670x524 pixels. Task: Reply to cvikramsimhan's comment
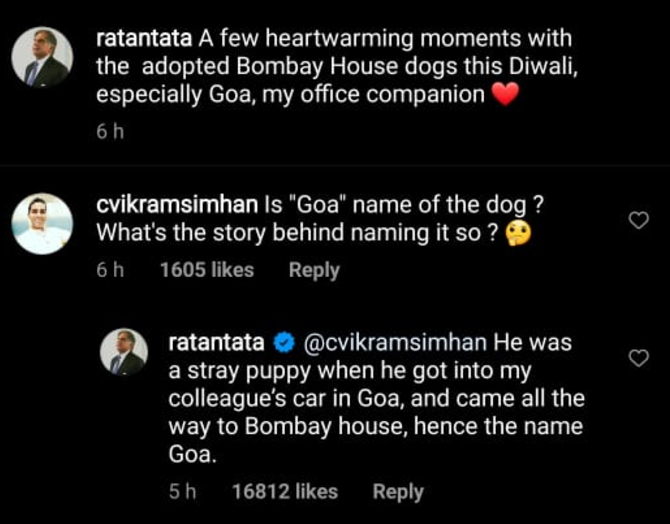coord(314,270)
